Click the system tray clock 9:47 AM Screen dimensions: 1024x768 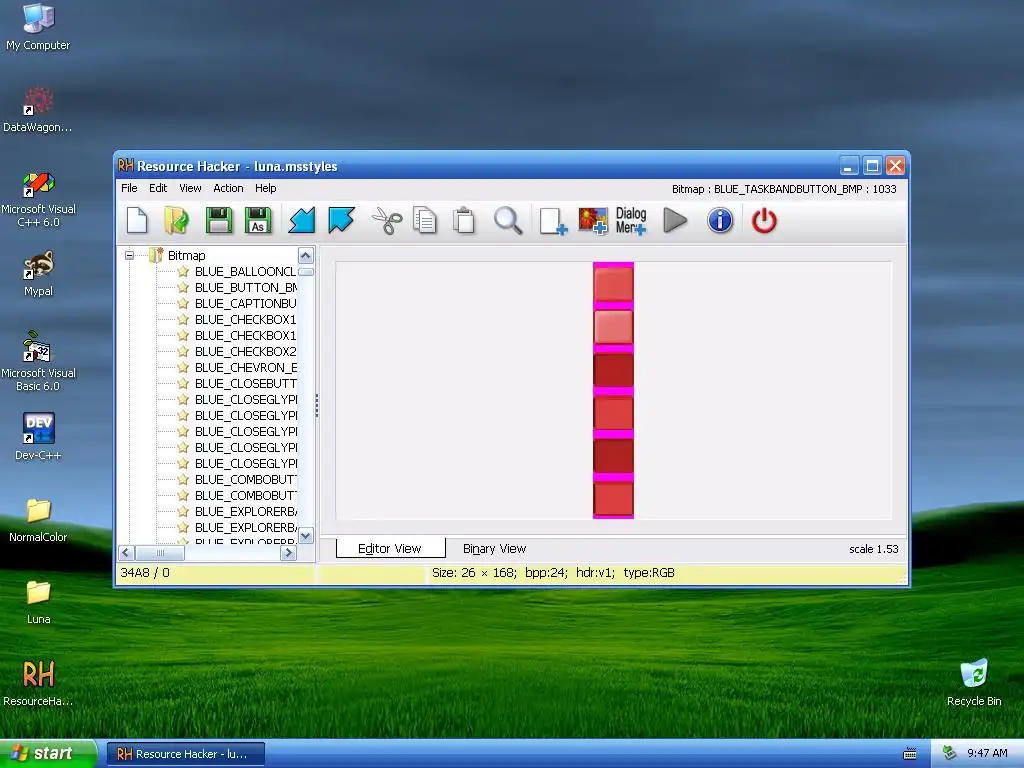pyautogui.click(x=987, y=753)
